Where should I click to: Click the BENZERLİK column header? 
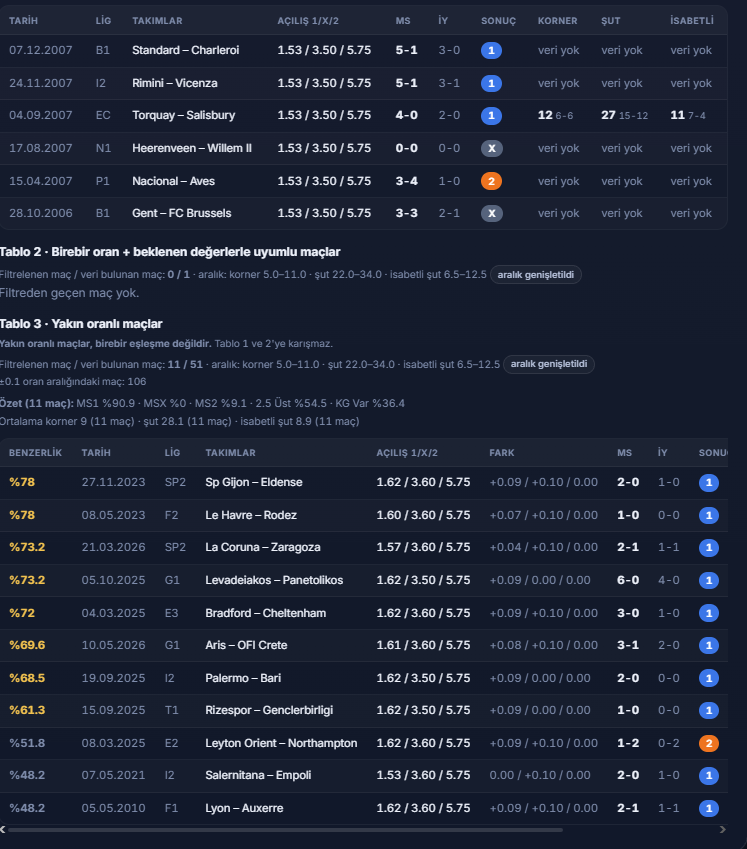click(35, 453)
